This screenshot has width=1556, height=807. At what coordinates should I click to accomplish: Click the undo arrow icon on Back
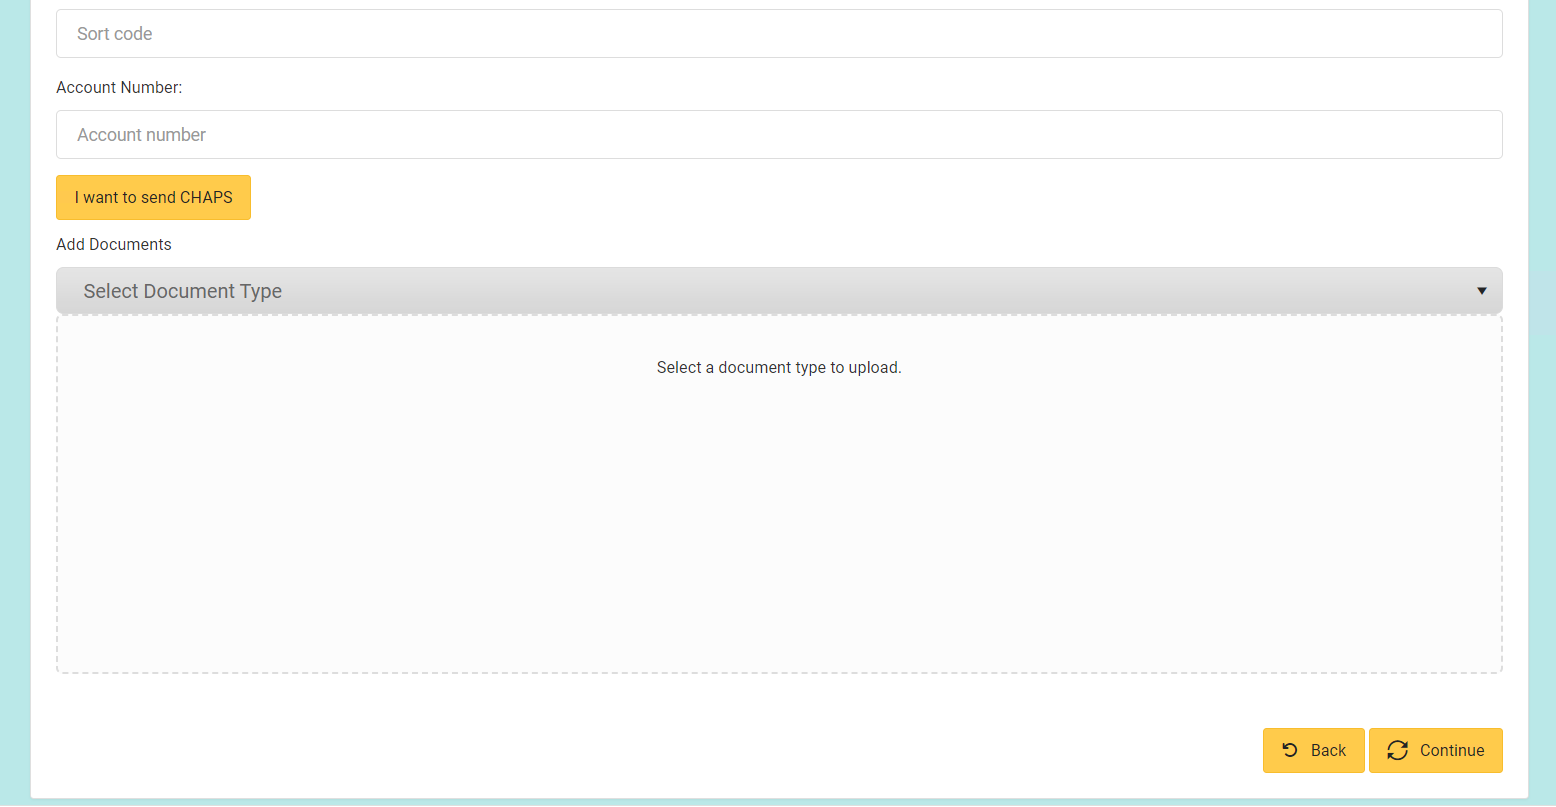pos(1290,750)
